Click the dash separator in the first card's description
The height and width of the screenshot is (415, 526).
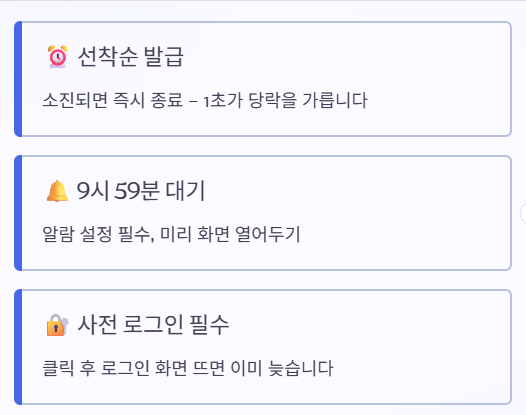pyautogui.click(x=193, y=101)
